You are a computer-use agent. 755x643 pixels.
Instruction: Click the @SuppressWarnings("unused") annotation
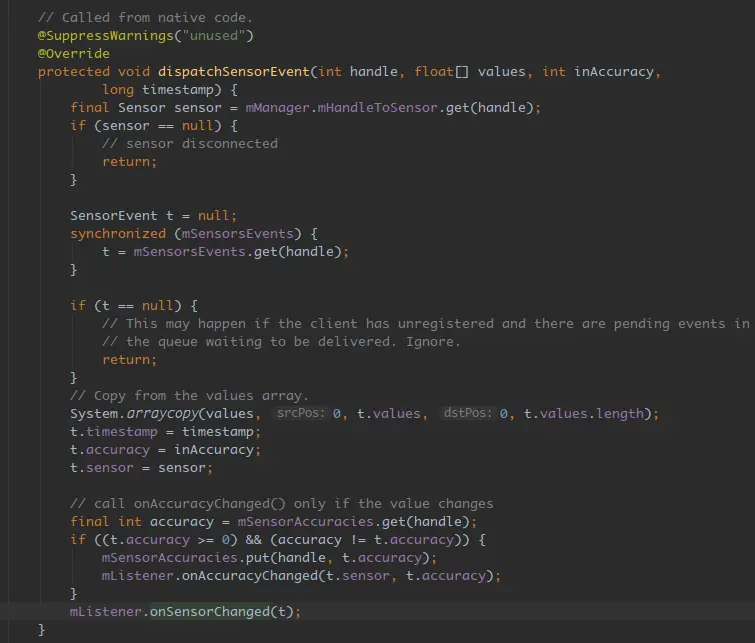coord(145,36)
